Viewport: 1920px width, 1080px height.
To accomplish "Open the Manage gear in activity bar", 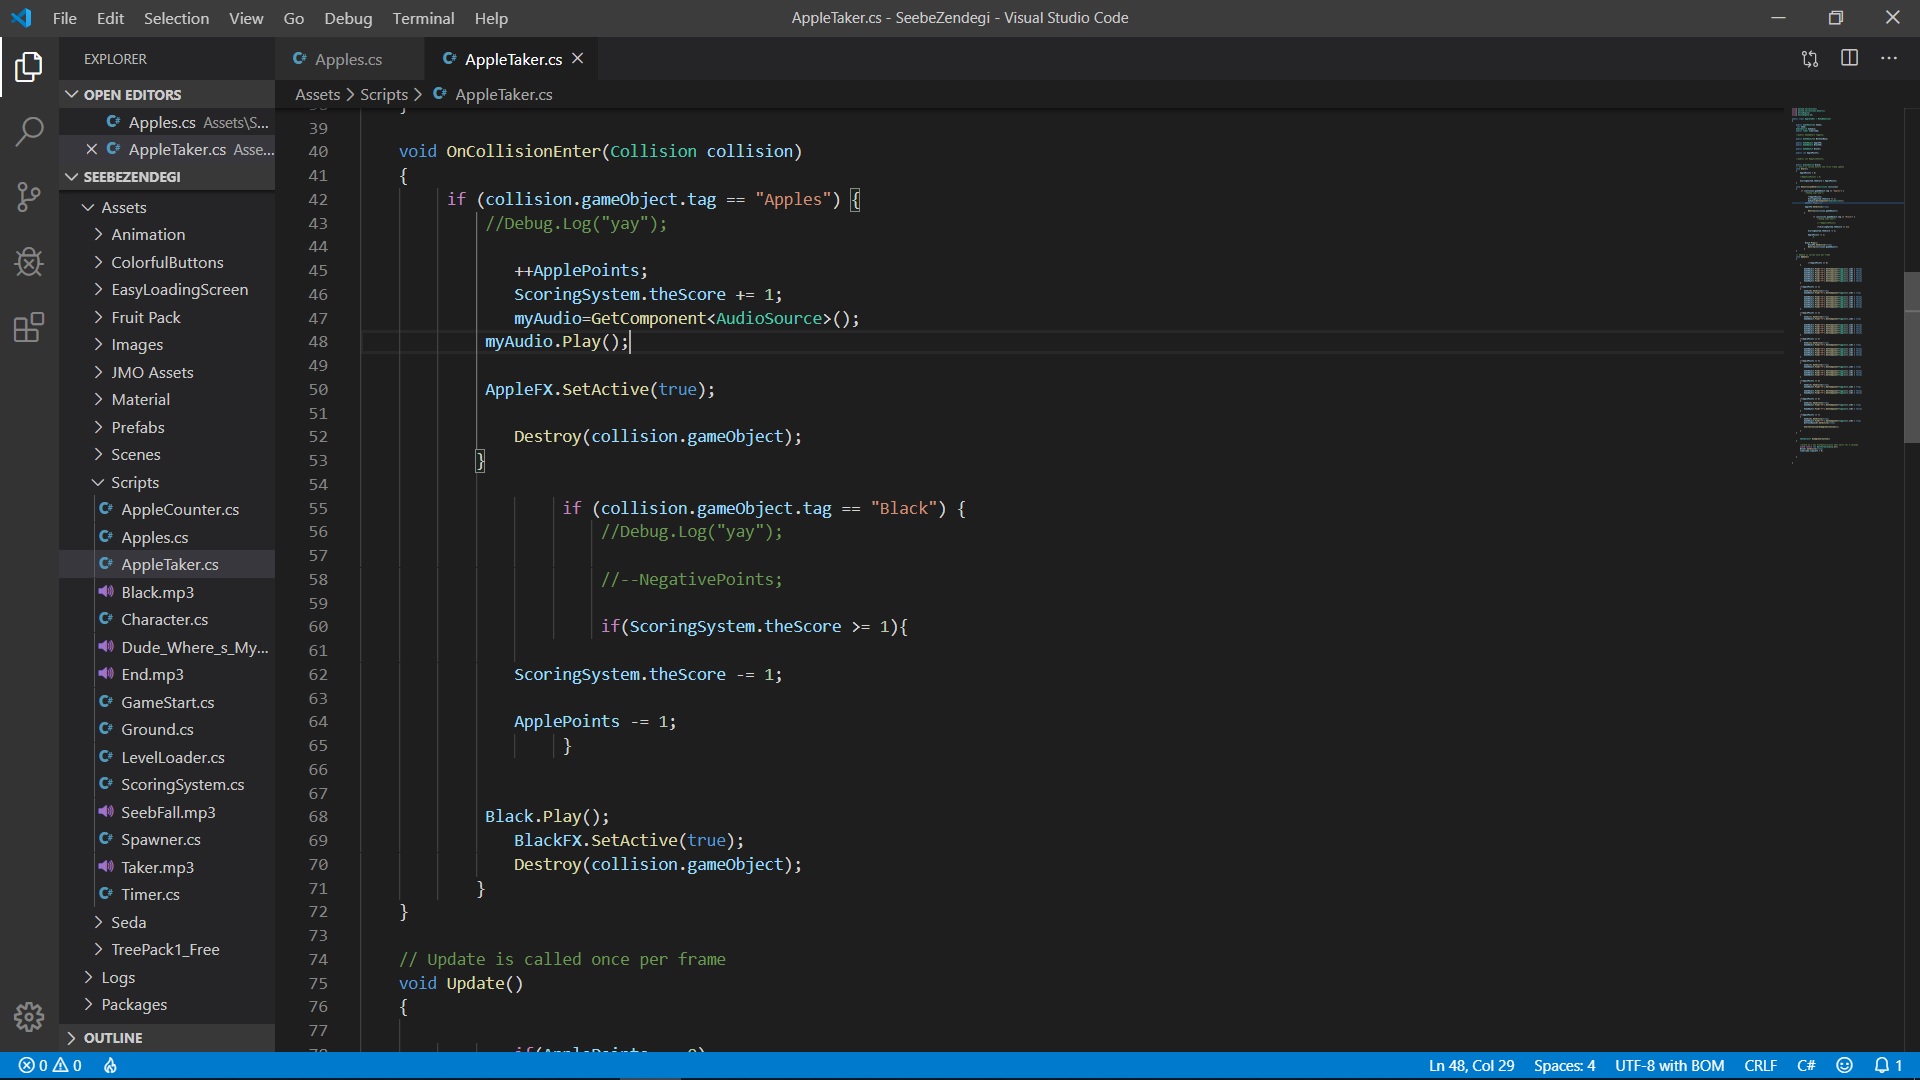I will coord(29,1016).
